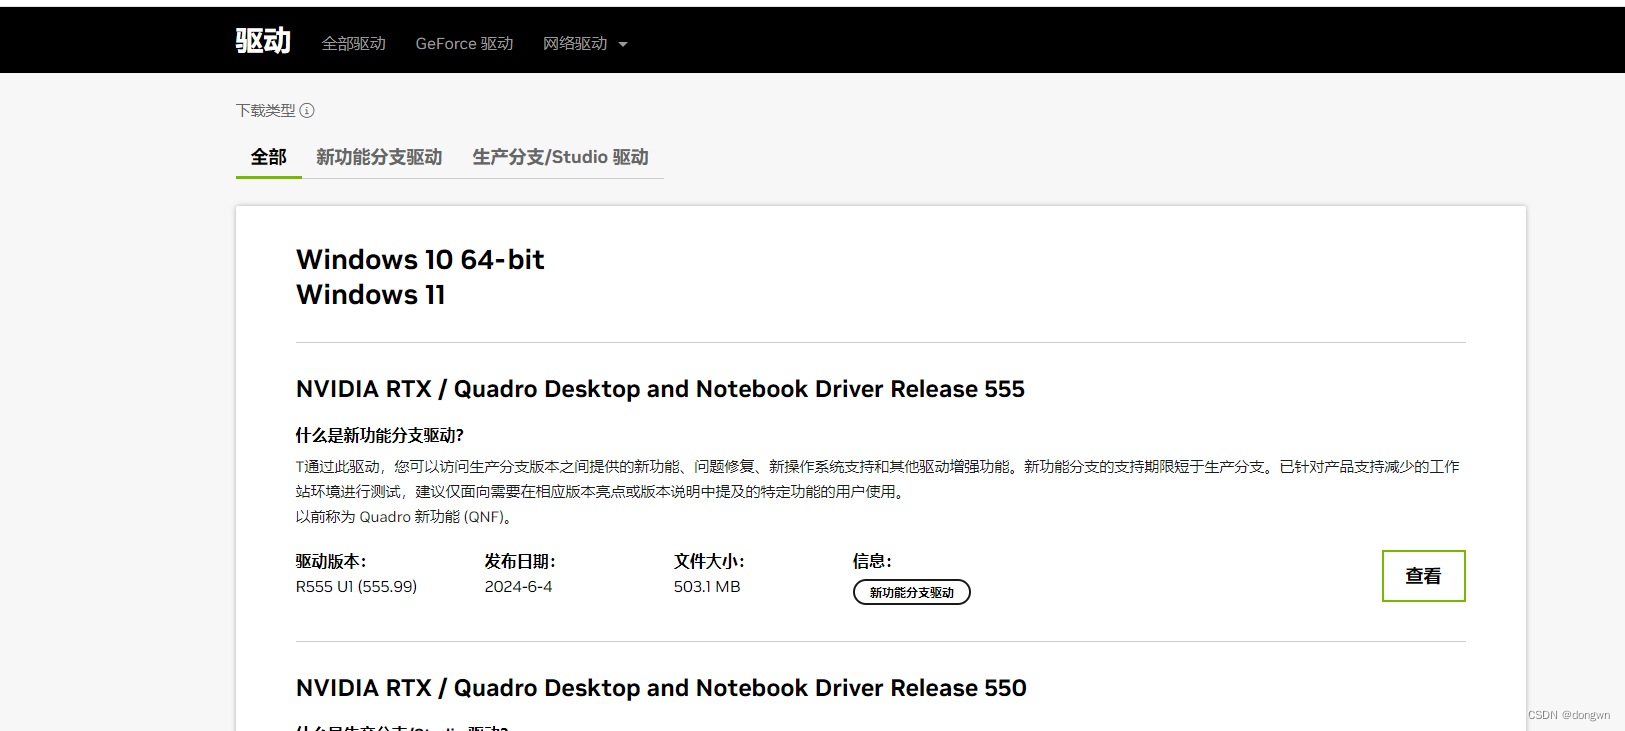Click the file size 503.1 MB

(707, 587)
